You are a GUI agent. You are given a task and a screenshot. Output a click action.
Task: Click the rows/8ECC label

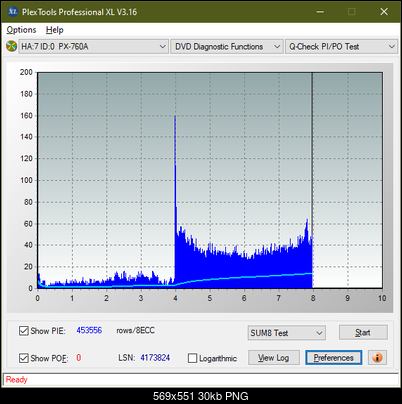[x=135, y=330]
